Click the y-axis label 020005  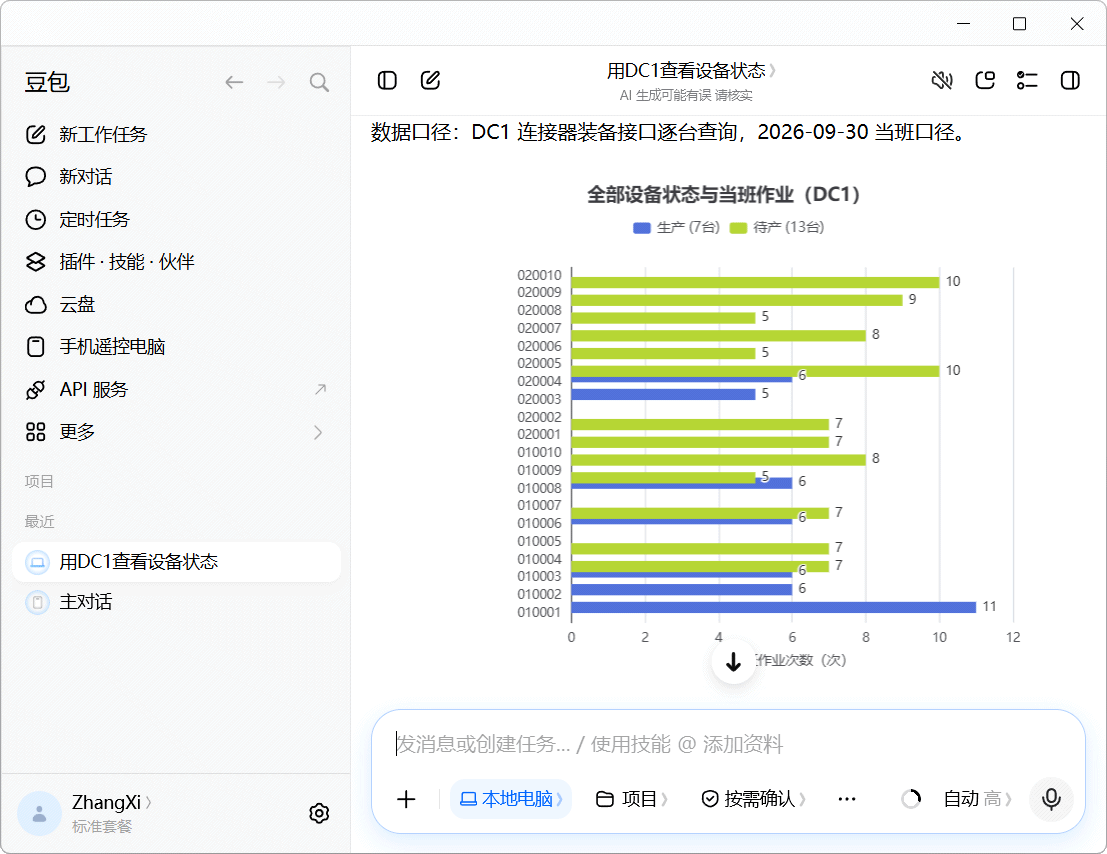(539, 363)
